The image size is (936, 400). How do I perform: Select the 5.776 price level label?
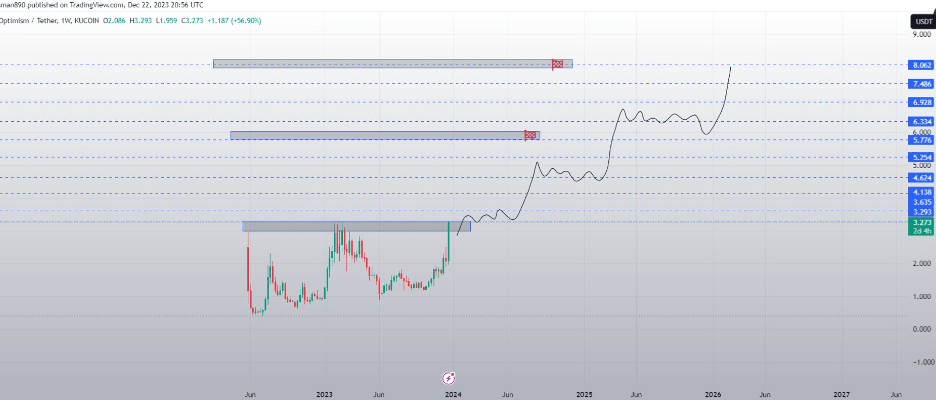[x=919, y=140]
